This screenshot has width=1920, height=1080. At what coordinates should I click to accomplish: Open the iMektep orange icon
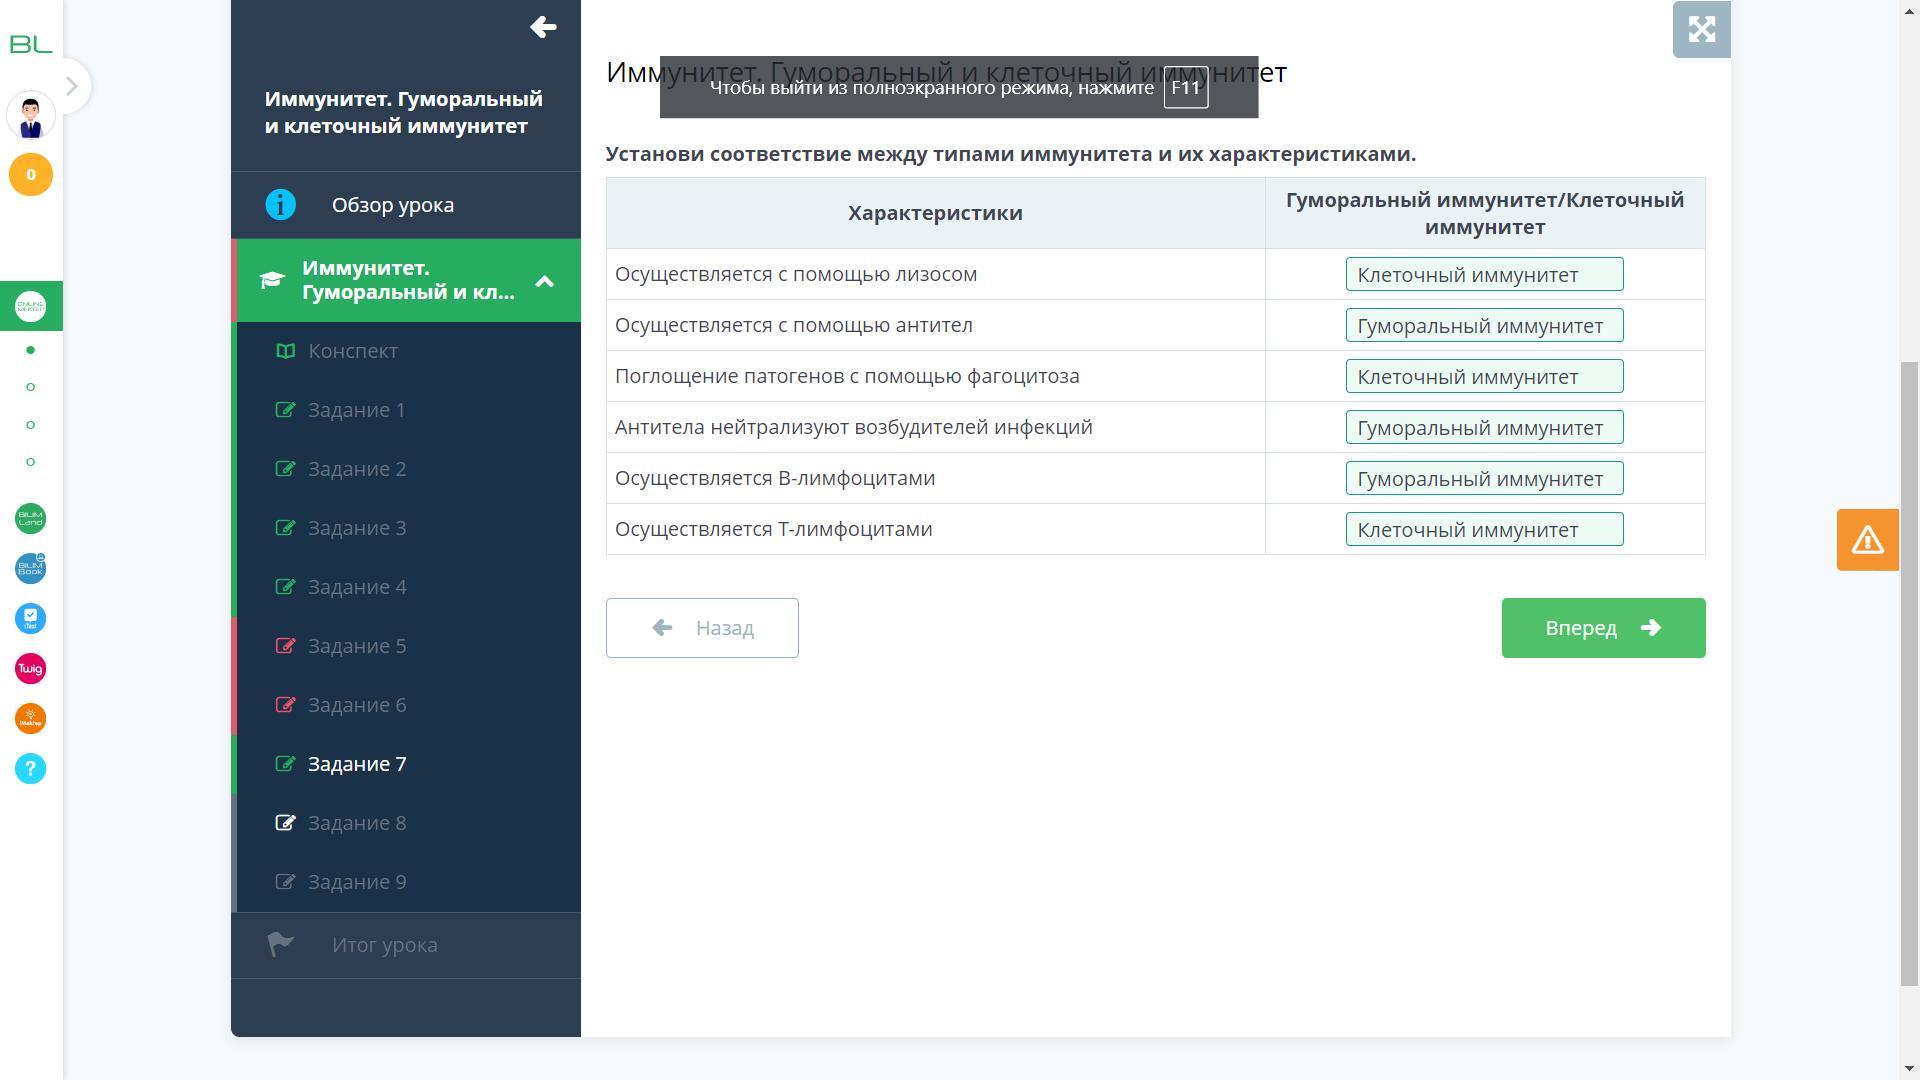click(30, 719)
